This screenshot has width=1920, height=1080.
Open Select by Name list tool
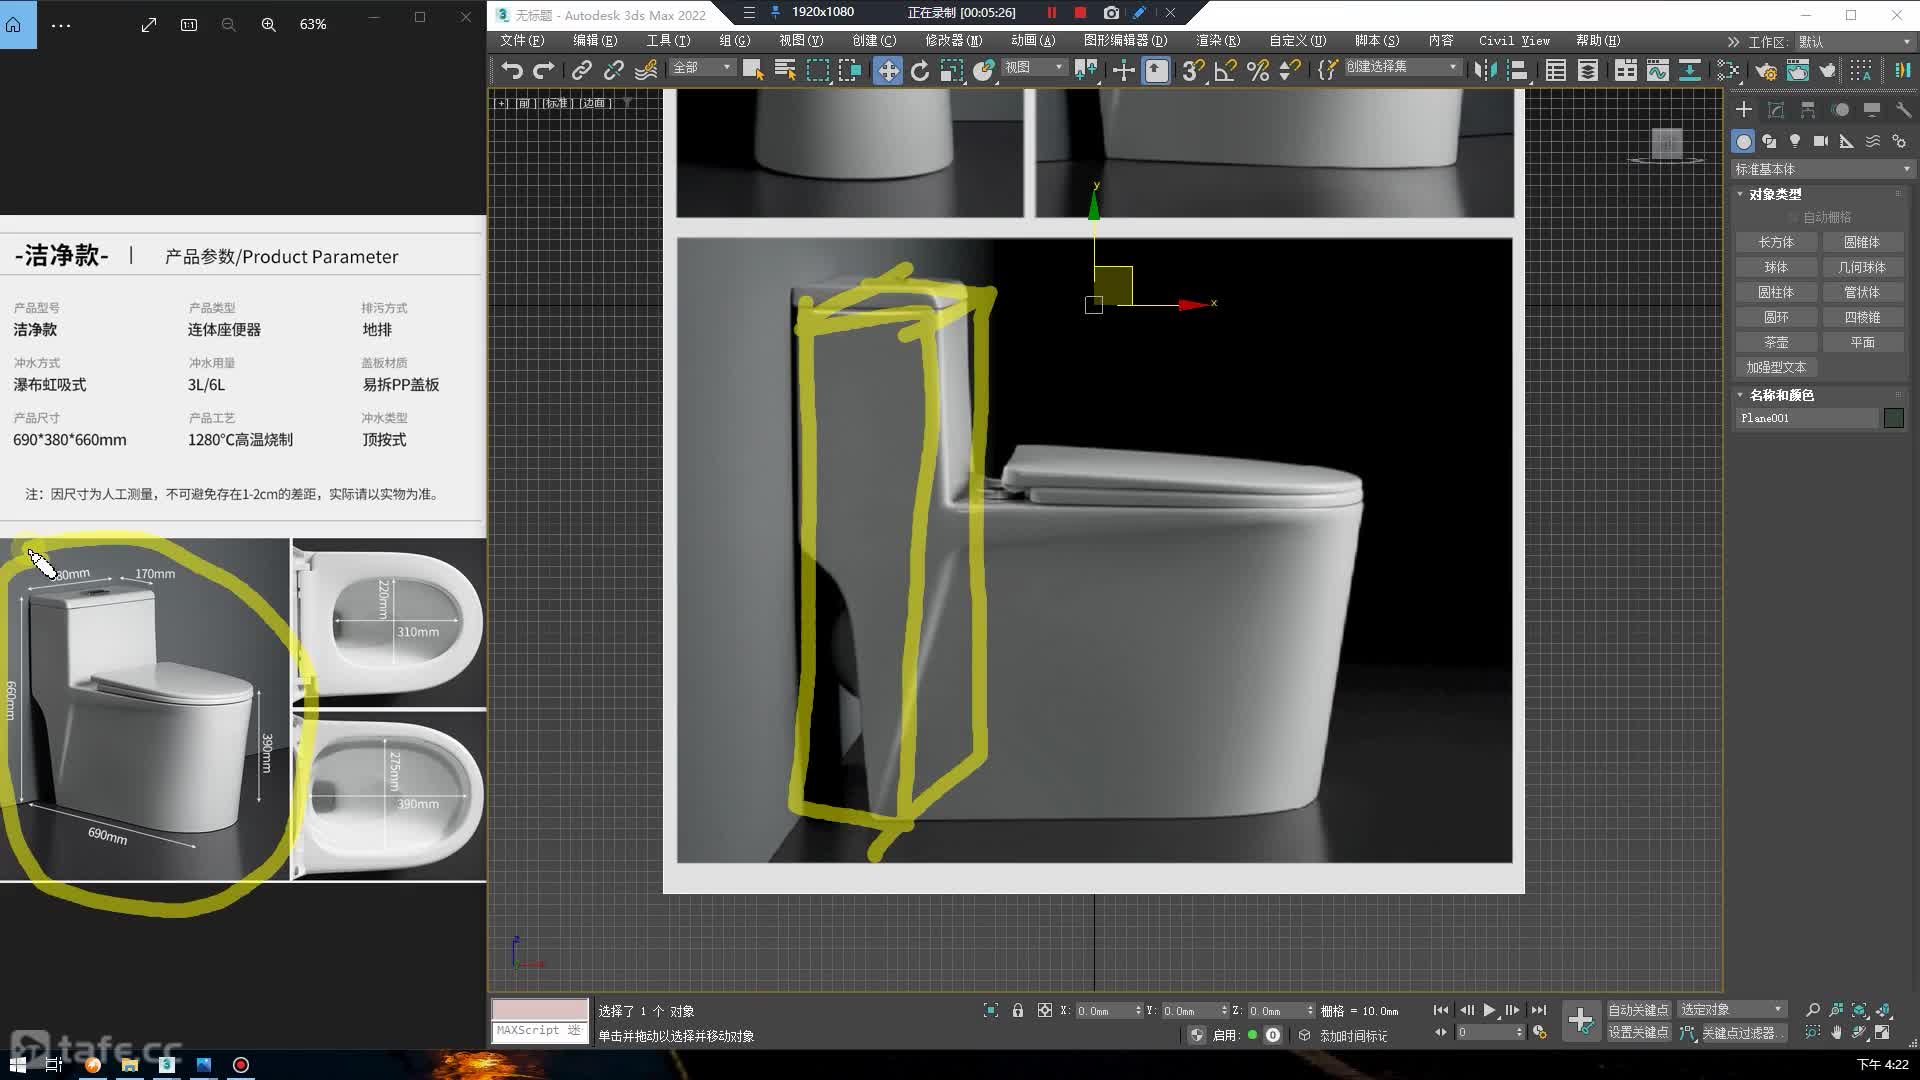[x=785, y=70]
